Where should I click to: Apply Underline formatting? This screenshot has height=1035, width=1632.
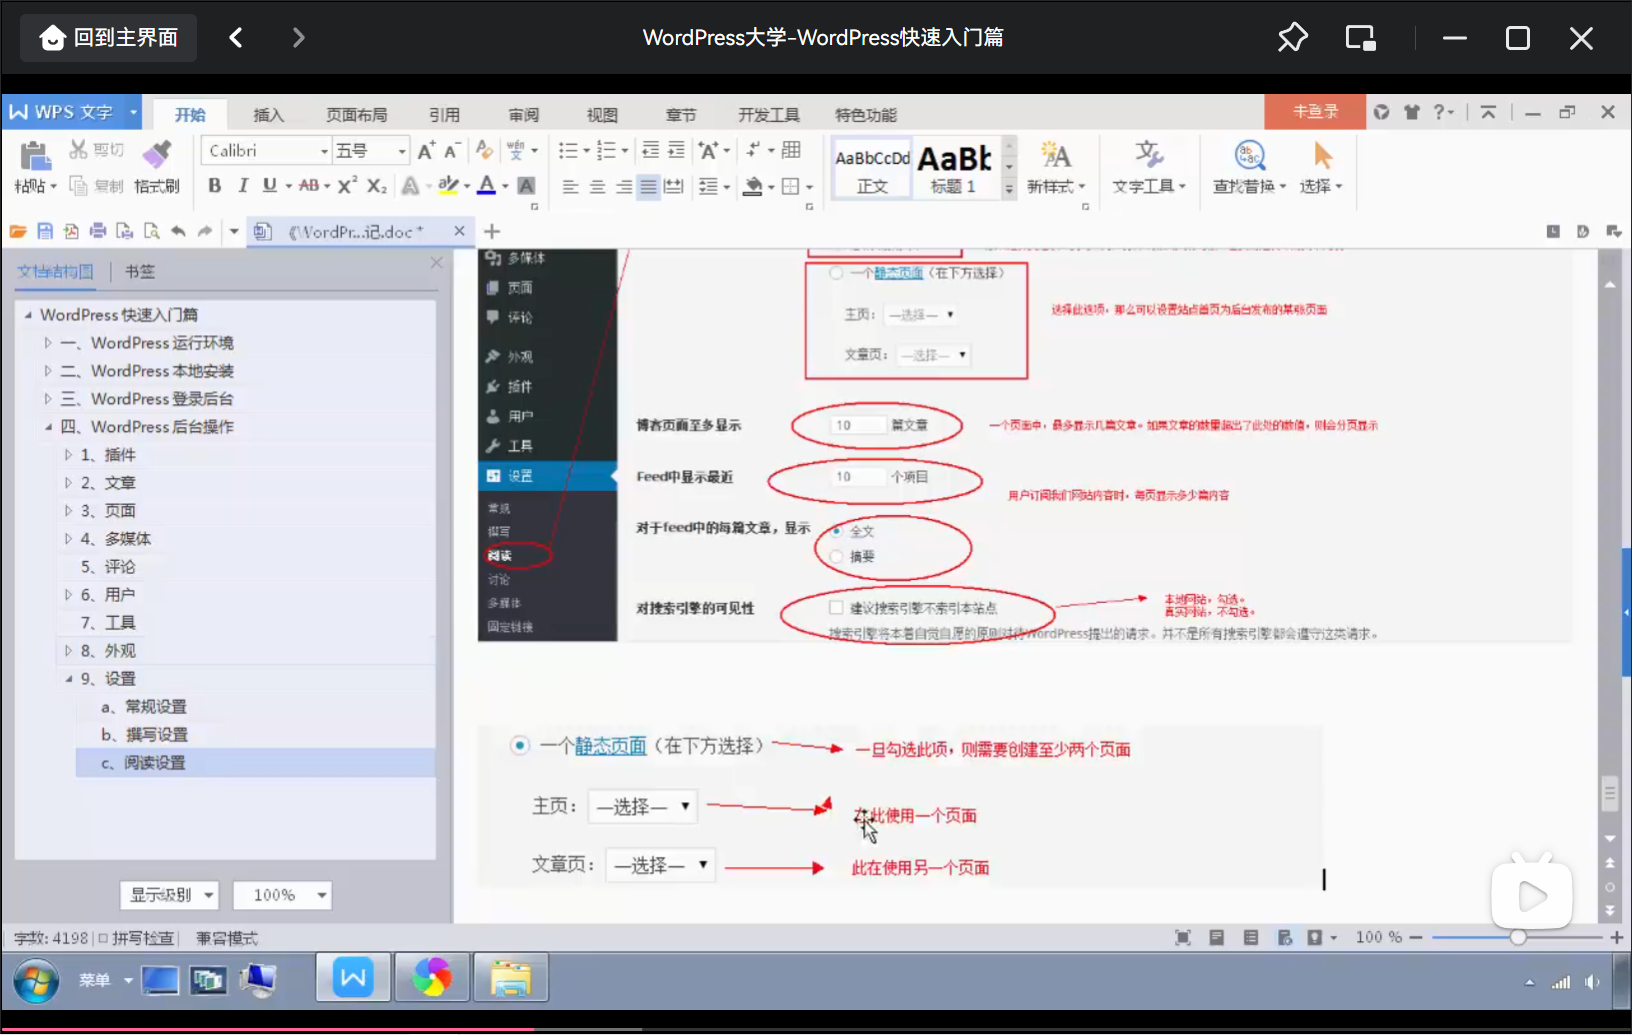click(269, 186)
